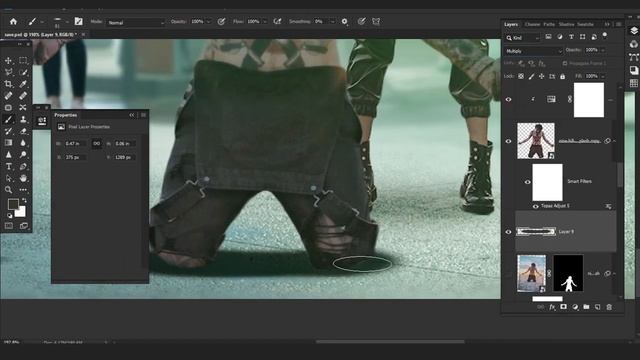Toggle lock all padlock
640x360 pixels.
tap(562, 76)
